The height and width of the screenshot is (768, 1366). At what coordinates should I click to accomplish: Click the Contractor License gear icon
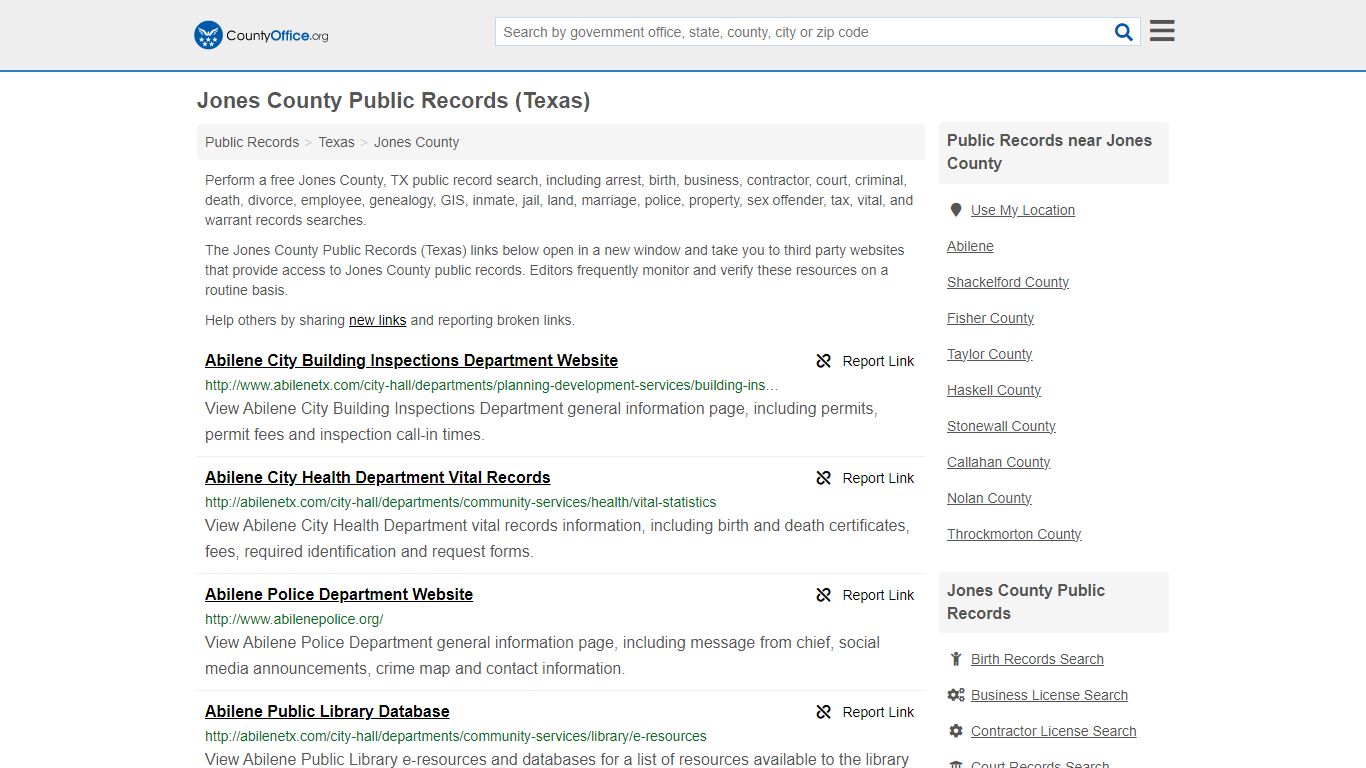956,731
